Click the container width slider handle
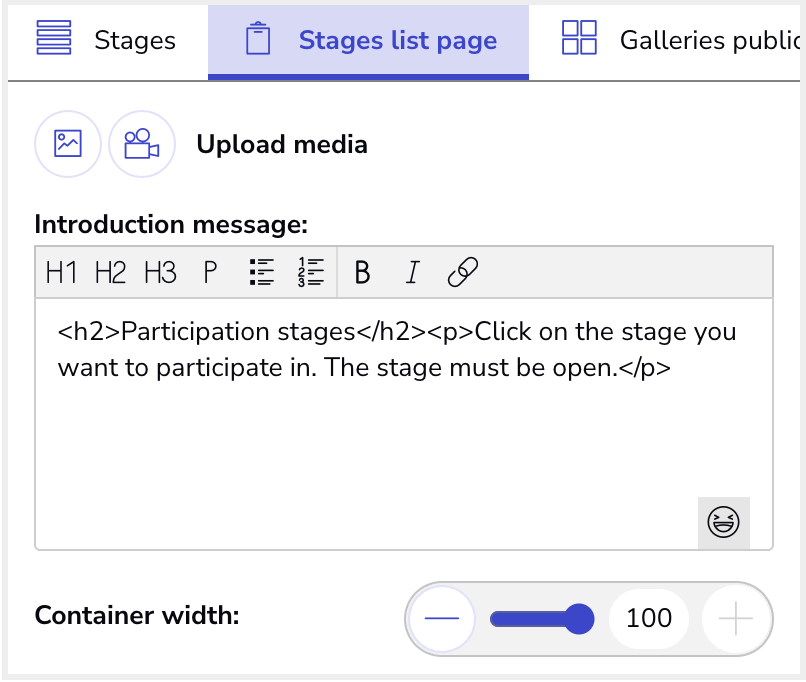806x682 pixels. click(x=579, y=619)
